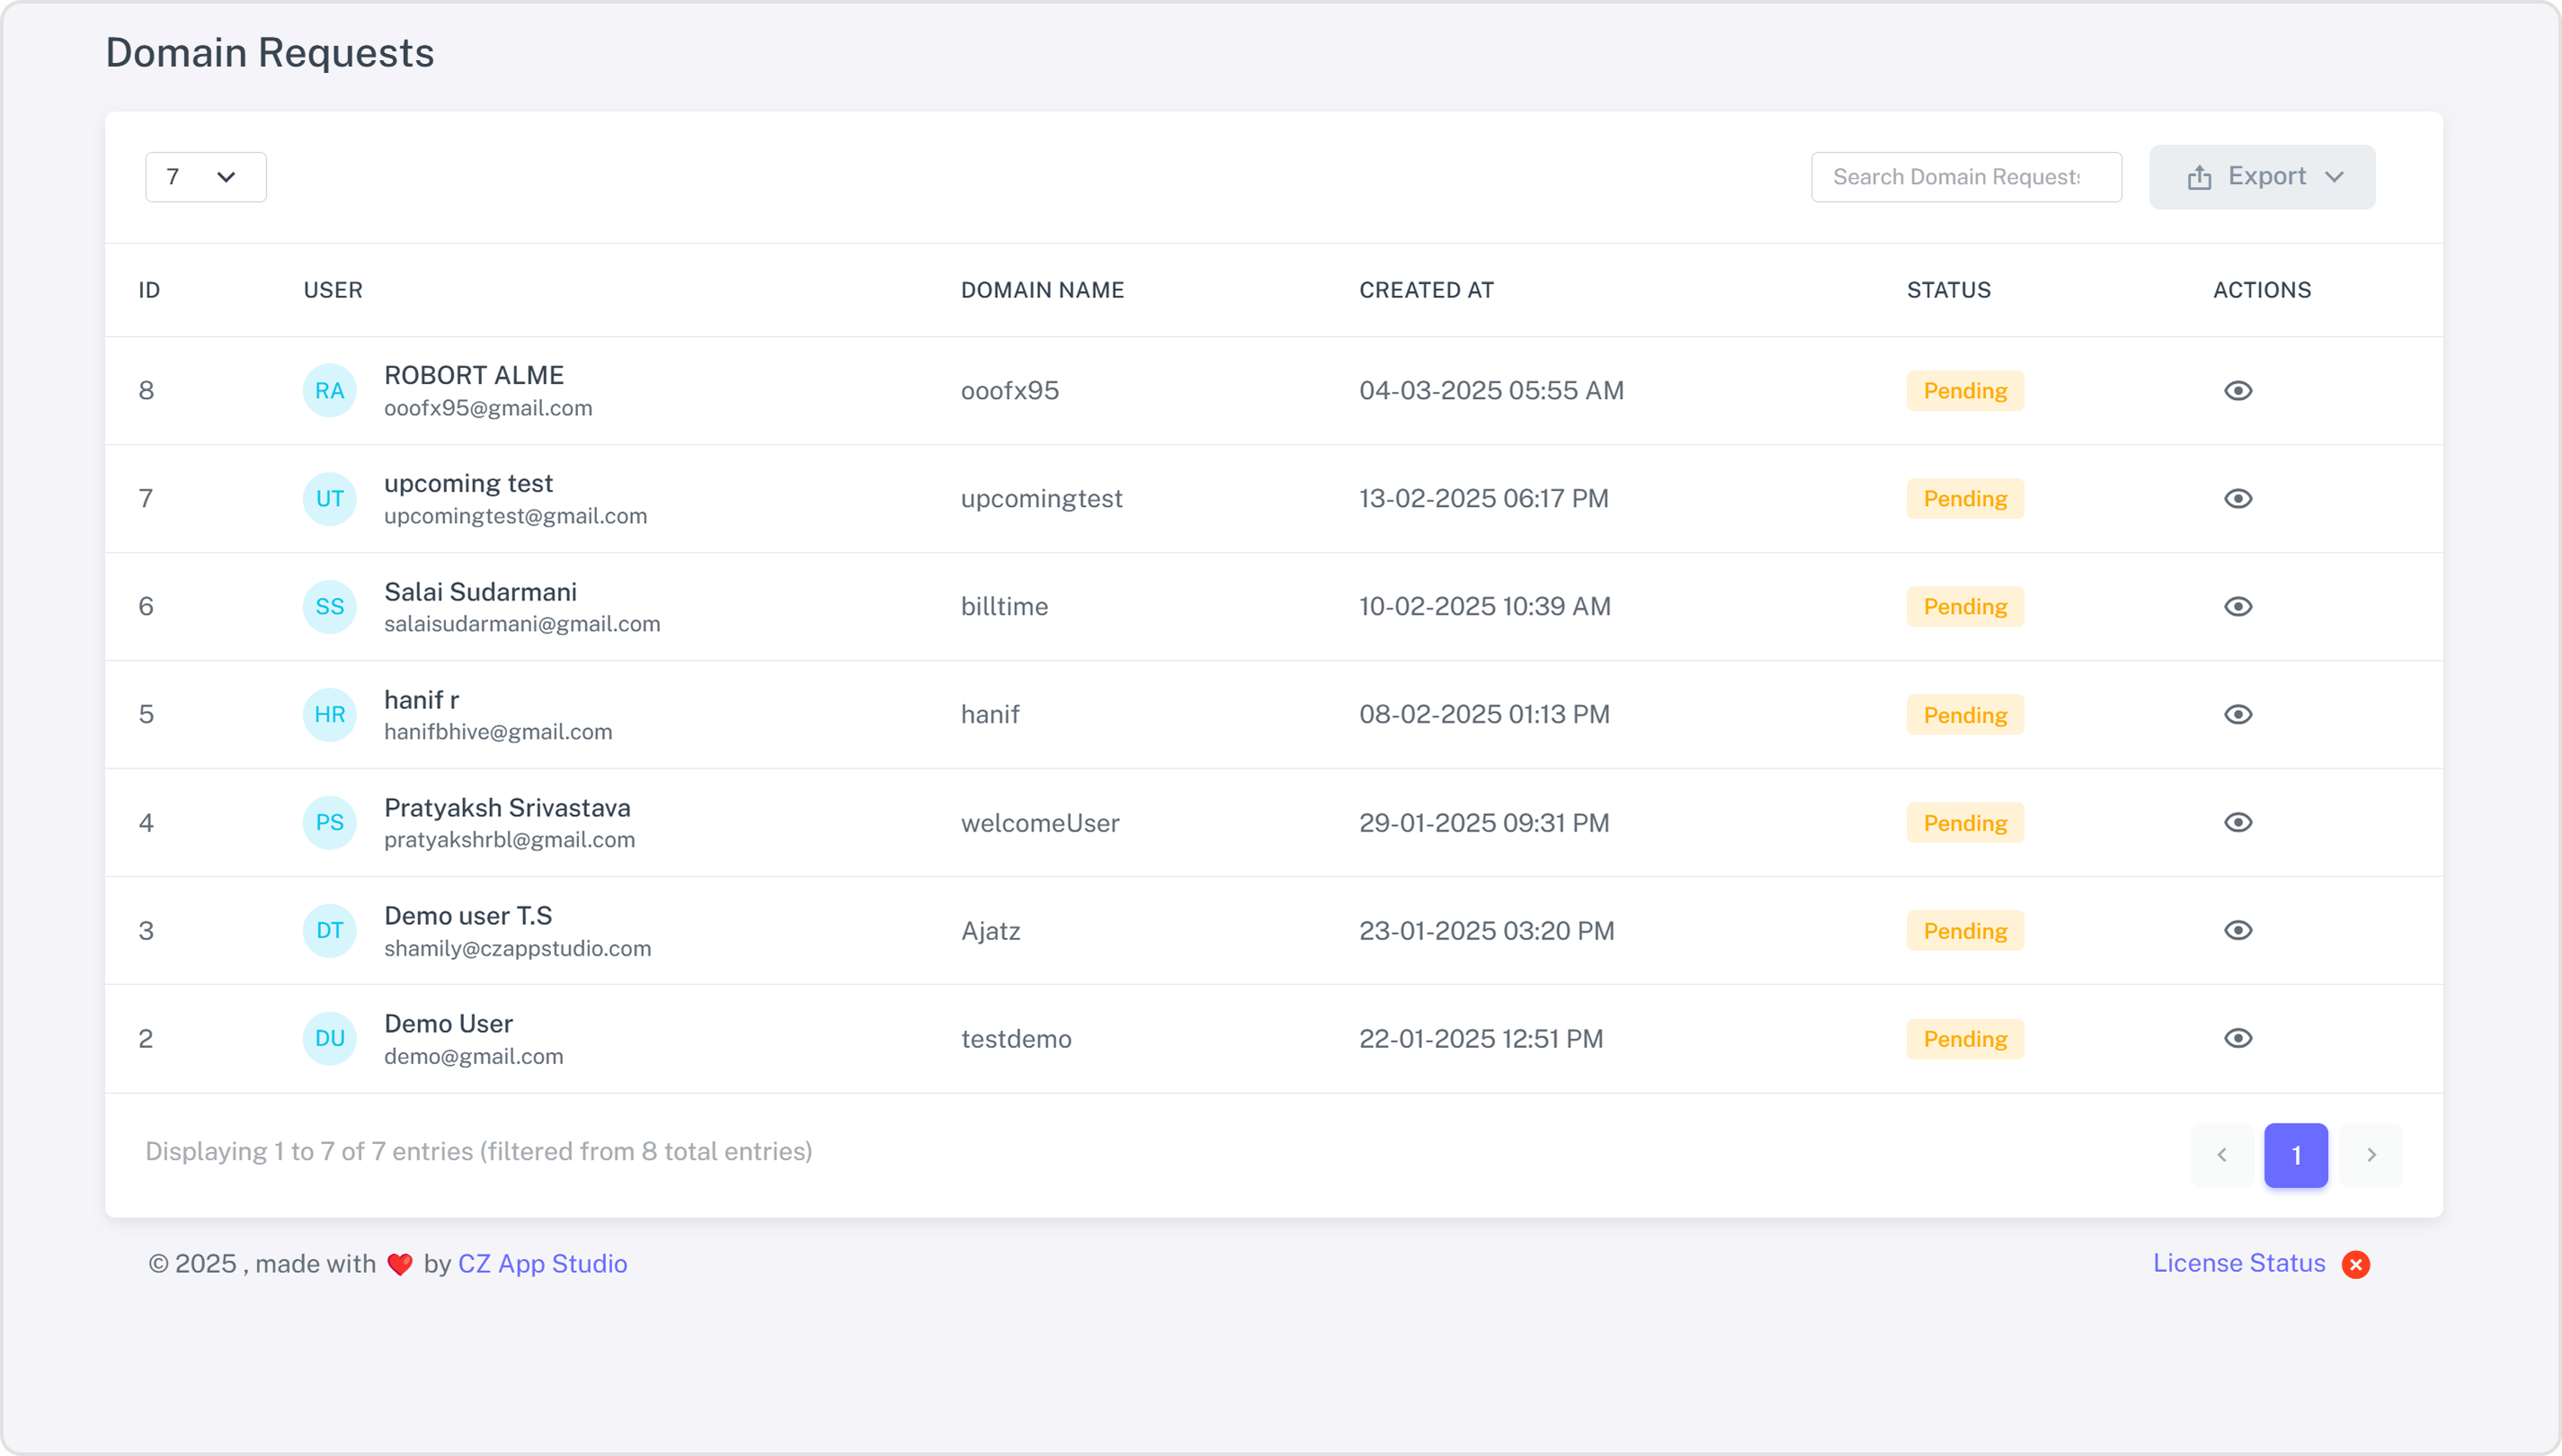Click the DU user avatar

(x=330, y=1039)
